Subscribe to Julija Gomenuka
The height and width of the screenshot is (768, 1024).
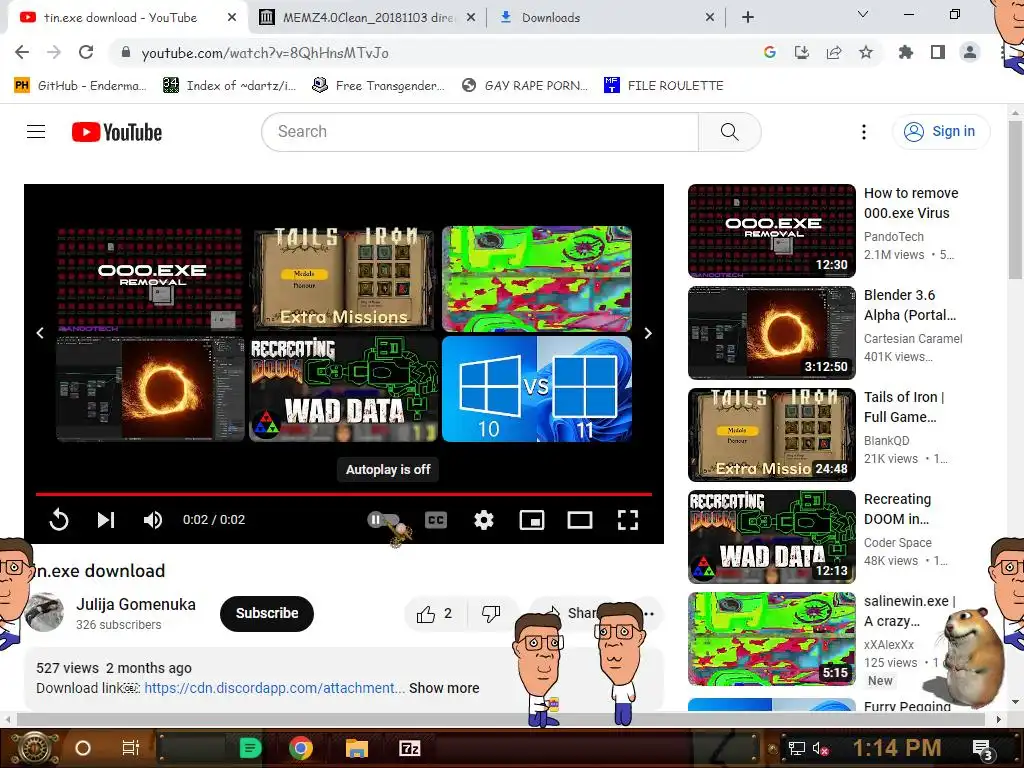point(266,613)
